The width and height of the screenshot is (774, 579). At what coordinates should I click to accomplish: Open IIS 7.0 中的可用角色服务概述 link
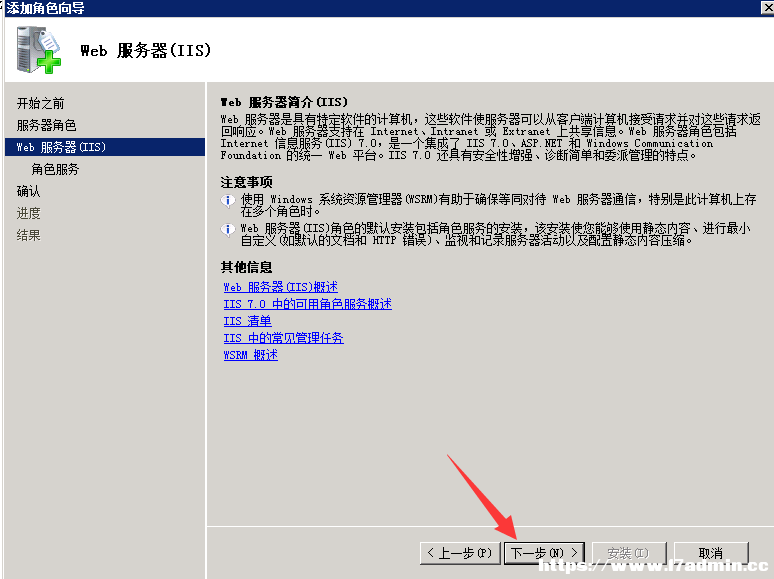point(308,304)
